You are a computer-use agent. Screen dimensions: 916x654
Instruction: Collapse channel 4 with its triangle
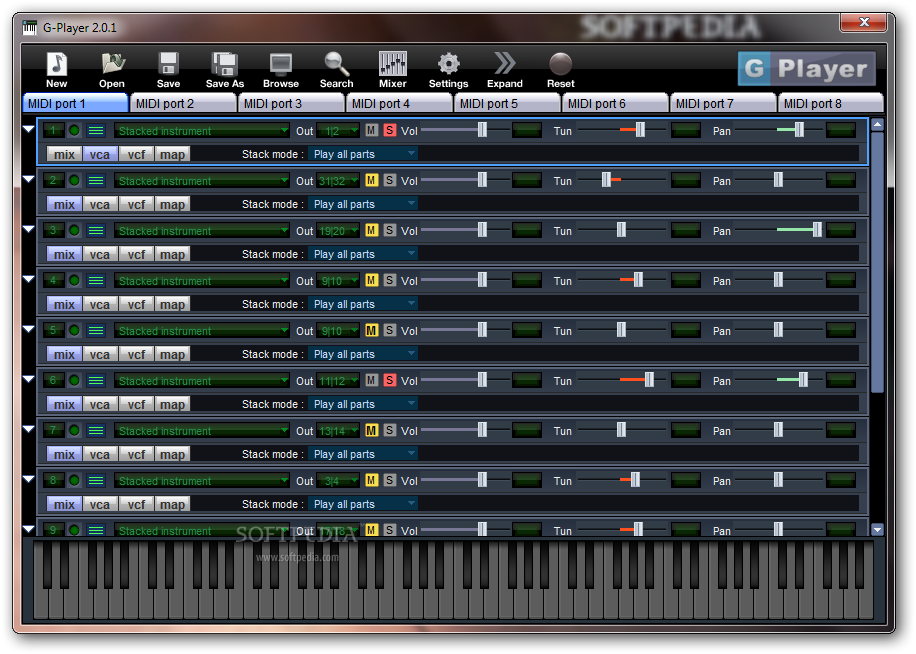click(x=29, y=279)
